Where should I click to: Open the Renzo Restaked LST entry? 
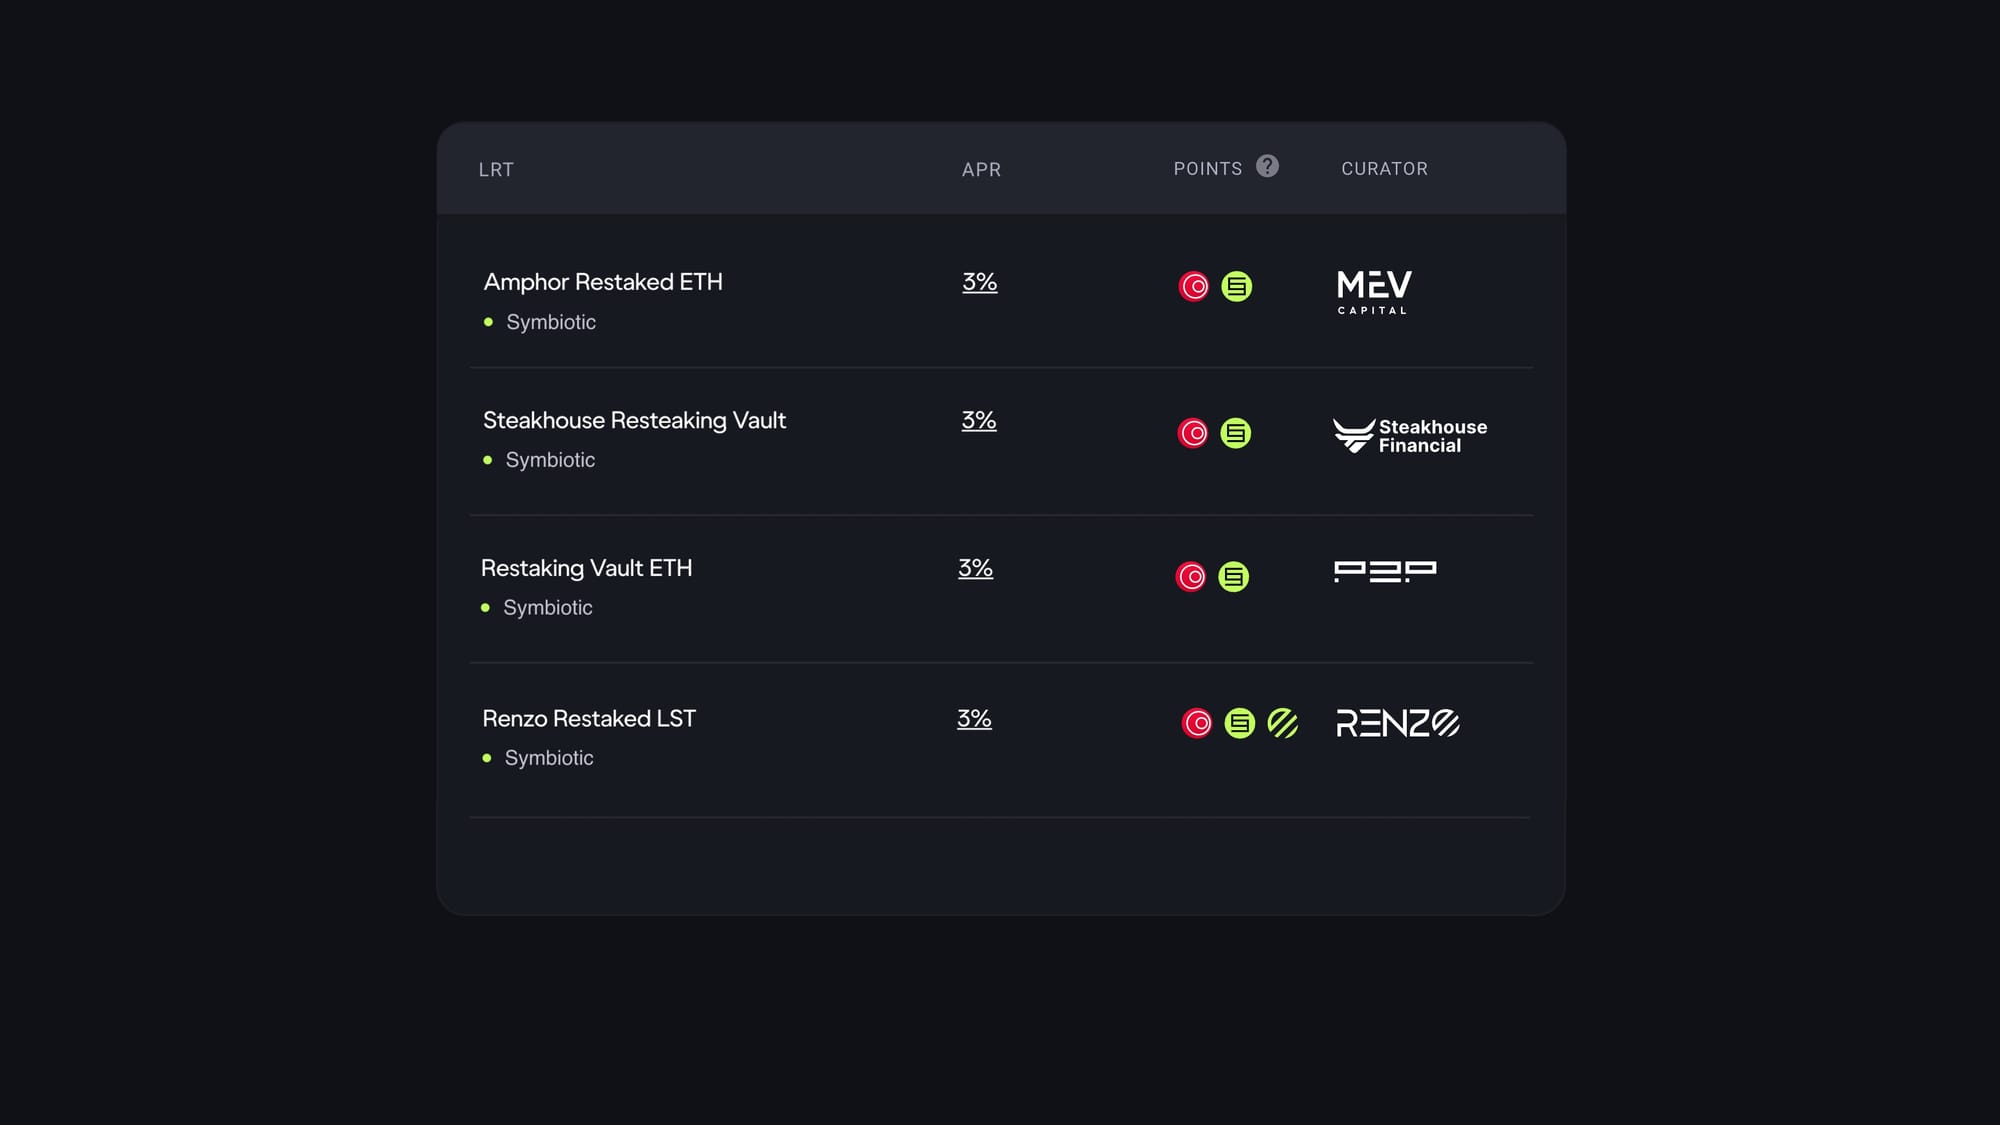(589, 719)
